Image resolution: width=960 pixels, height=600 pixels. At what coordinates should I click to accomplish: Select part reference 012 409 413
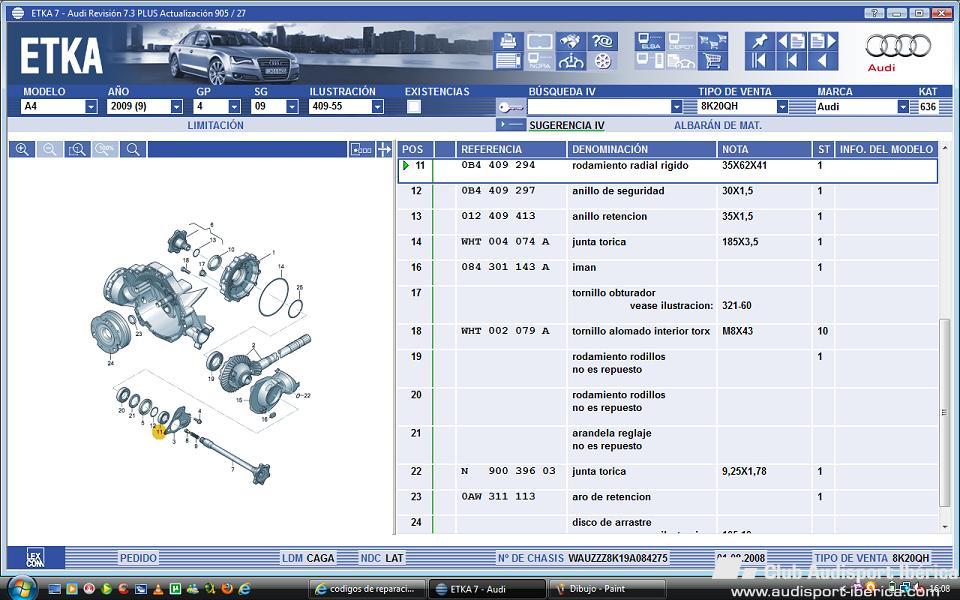498,216
